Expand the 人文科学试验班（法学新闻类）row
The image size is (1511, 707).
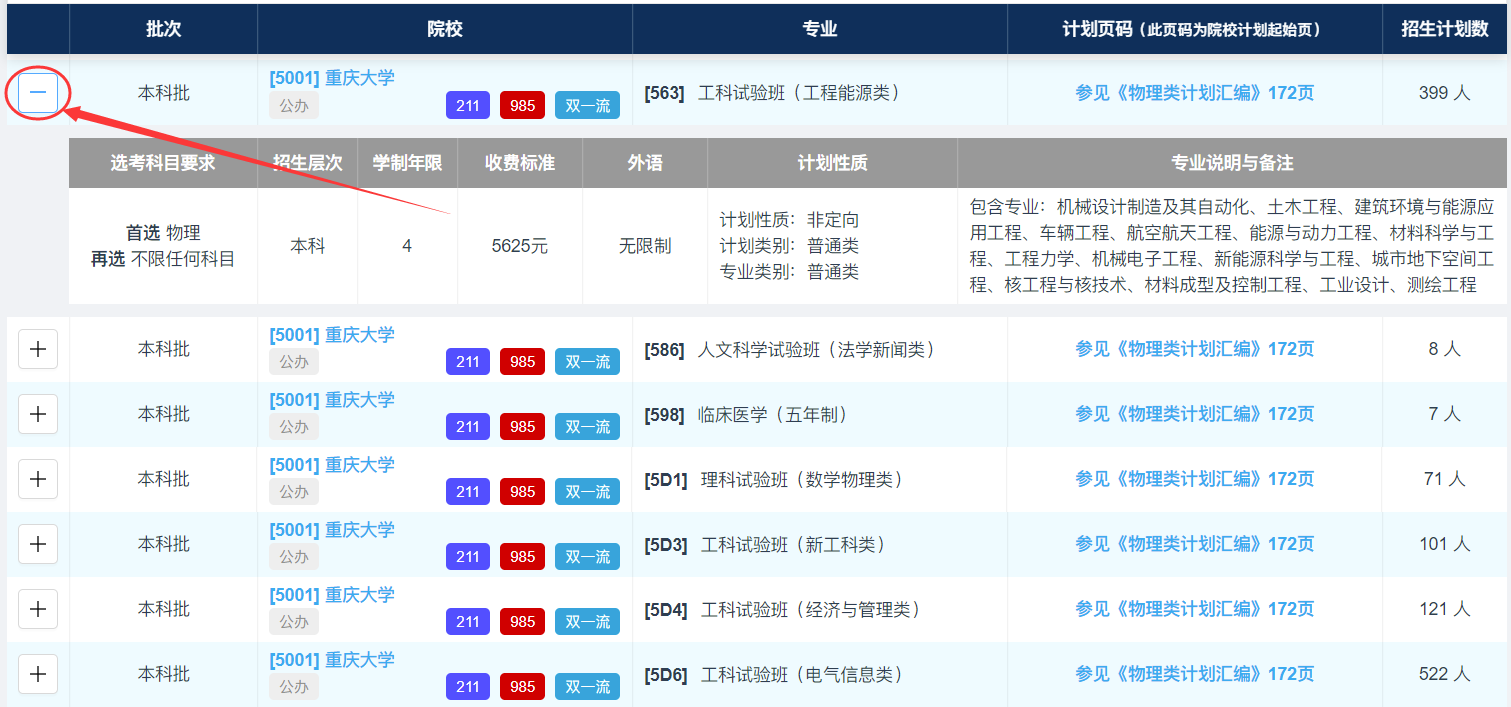click(38, 349)
